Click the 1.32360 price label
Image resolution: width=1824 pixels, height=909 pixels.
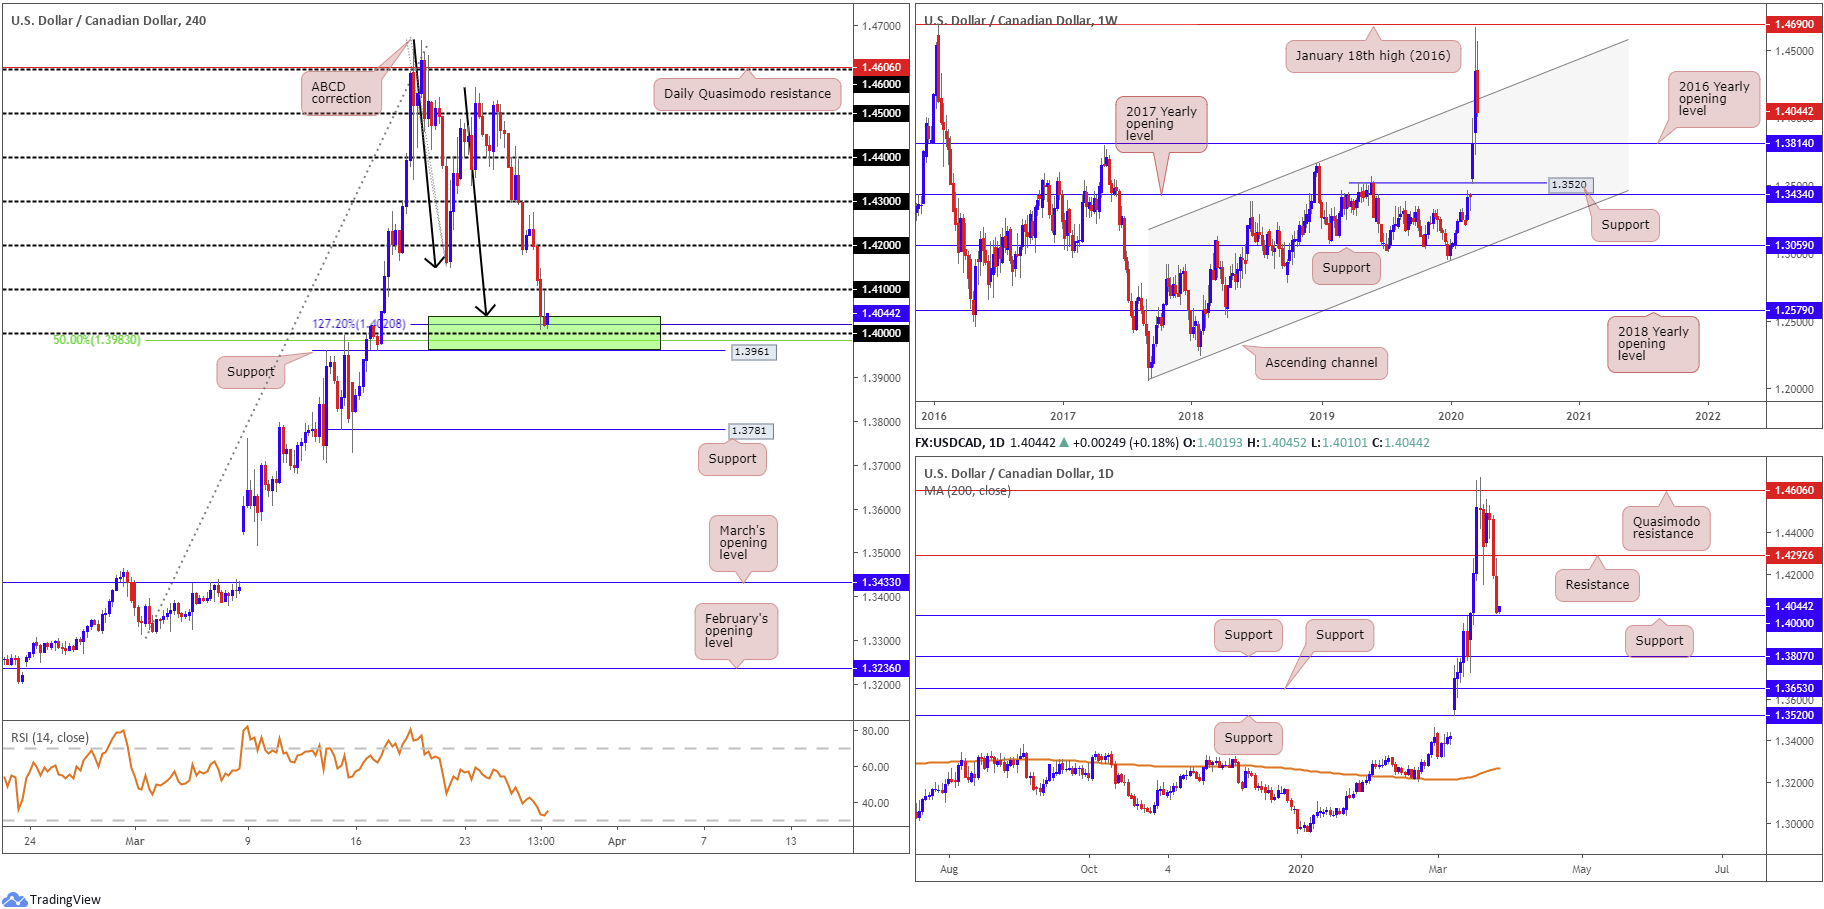coord(881,668)
